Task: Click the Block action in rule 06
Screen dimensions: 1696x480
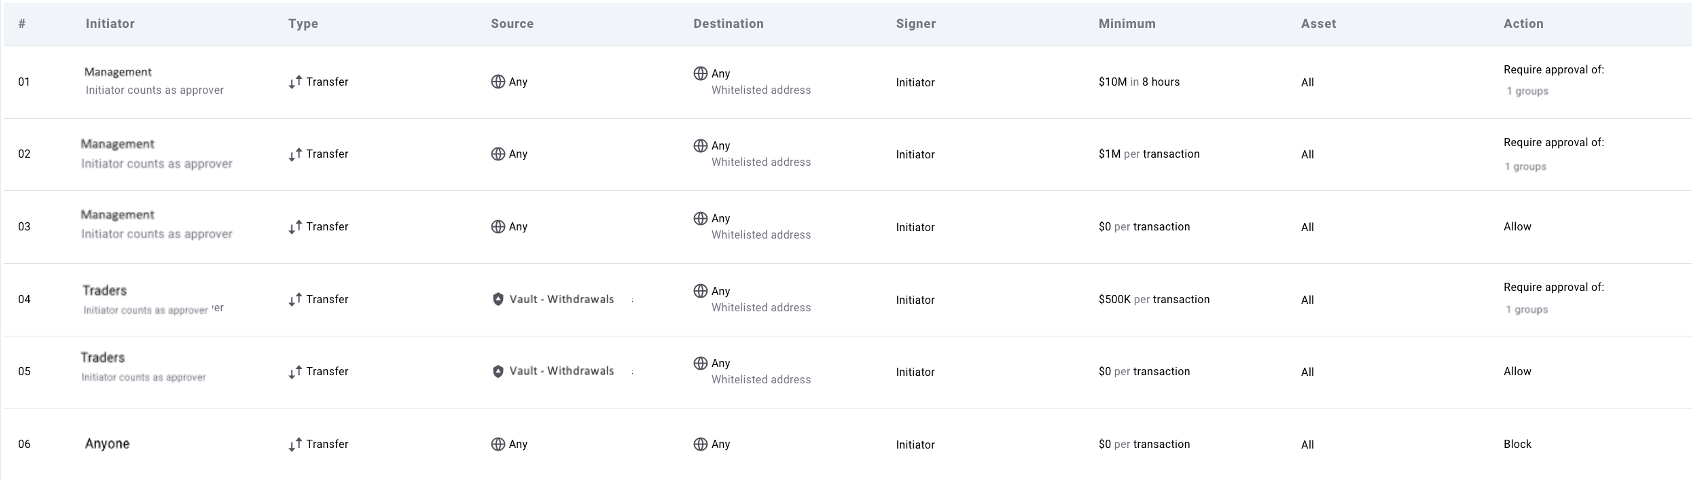Action: 1517,444
